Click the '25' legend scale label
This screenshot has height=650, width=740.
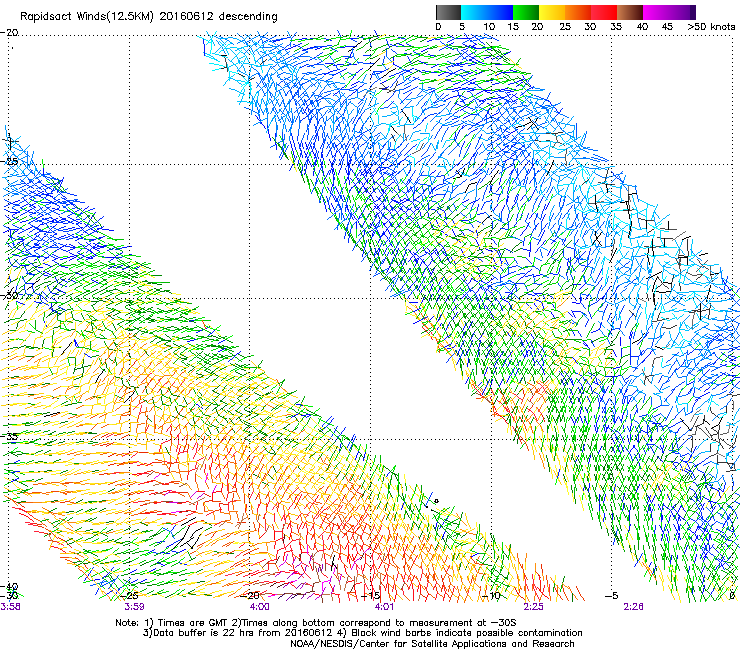point(565,27)
